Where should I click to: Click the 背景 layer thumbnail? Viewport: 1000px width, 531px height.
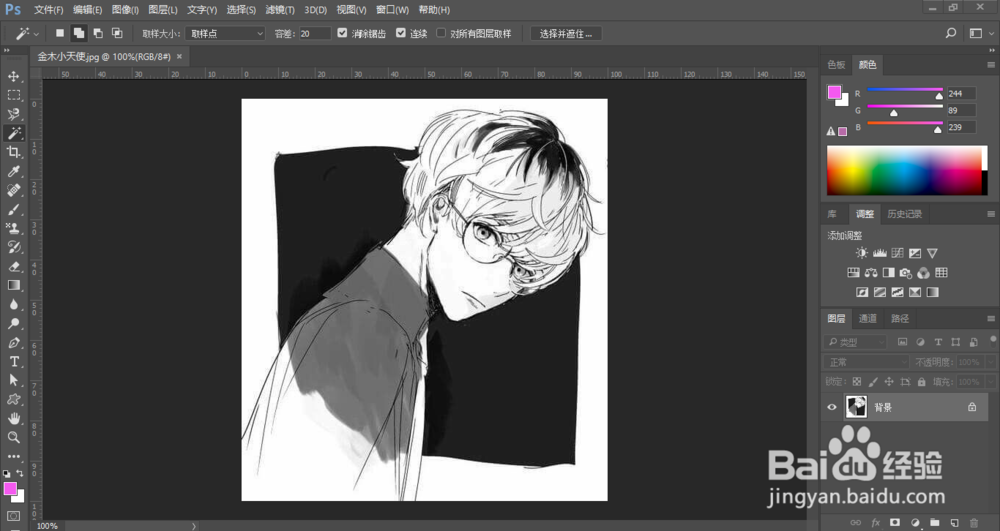click(x=856, y=407)
